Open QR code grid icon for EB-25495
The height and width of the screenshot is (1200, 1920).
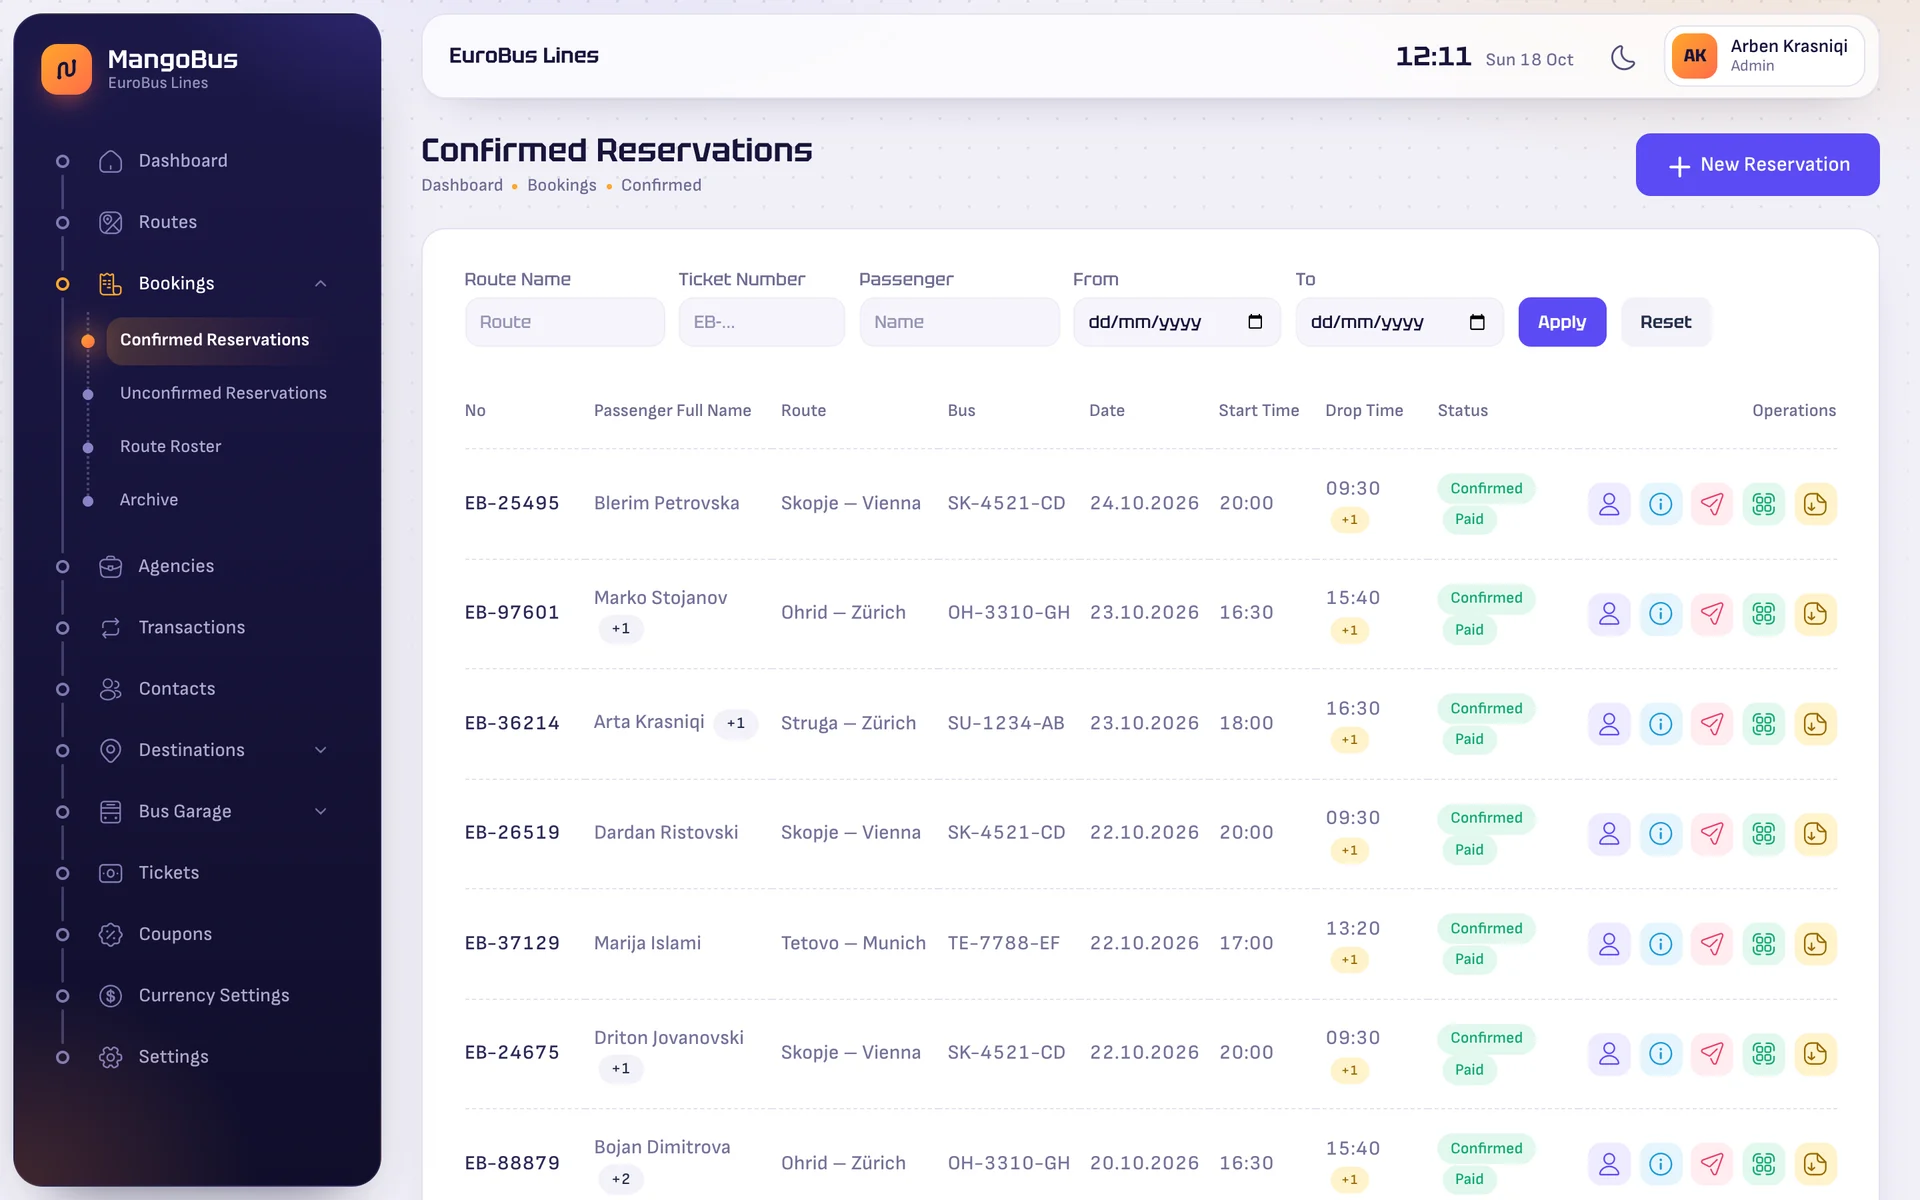(x=1764, y=504)
